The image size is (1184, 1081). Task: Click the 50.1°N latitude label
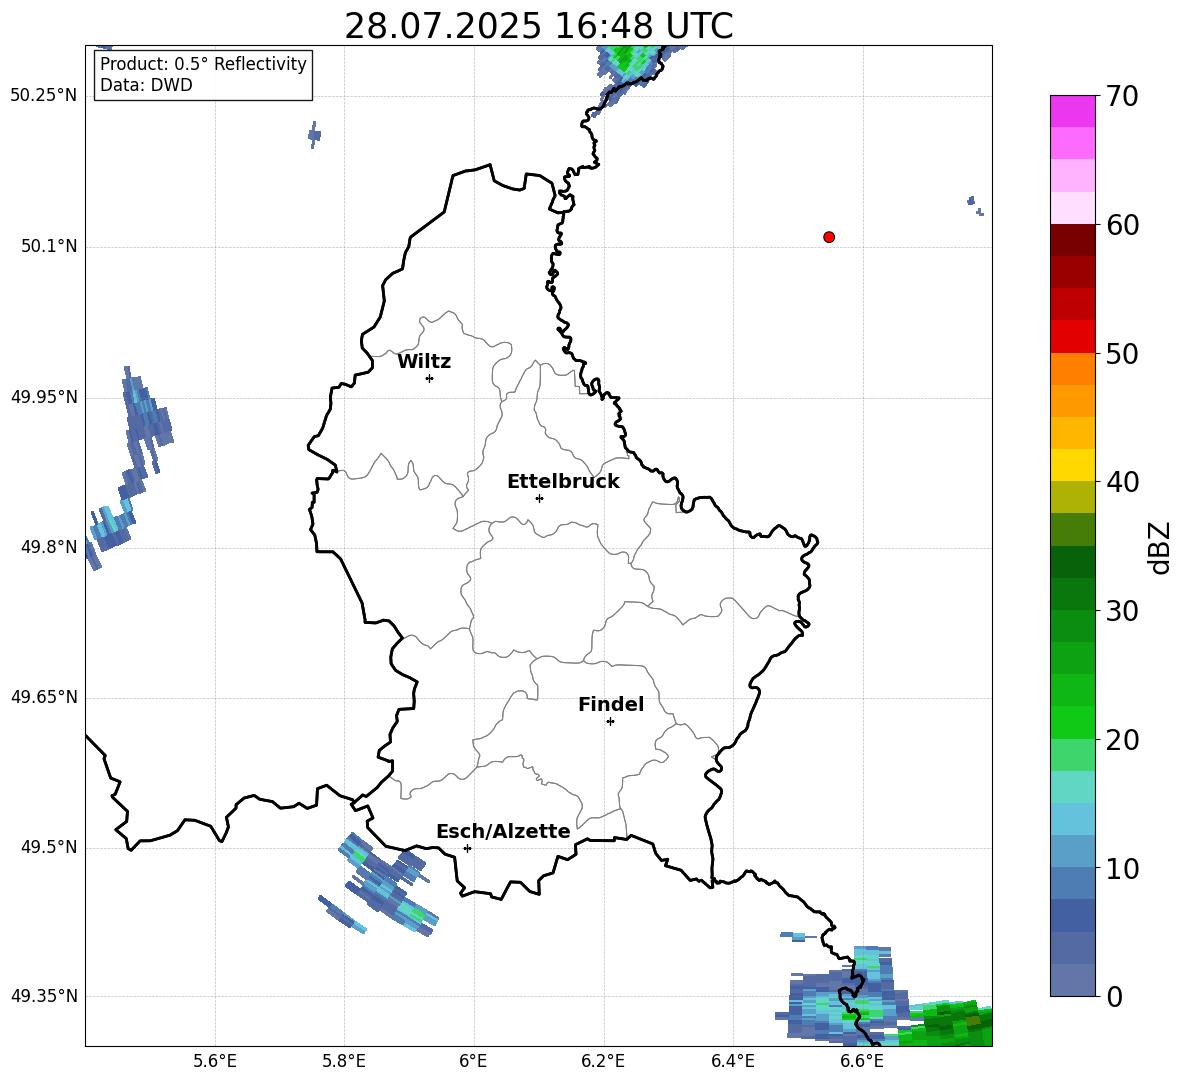click(x=49, y=246)
